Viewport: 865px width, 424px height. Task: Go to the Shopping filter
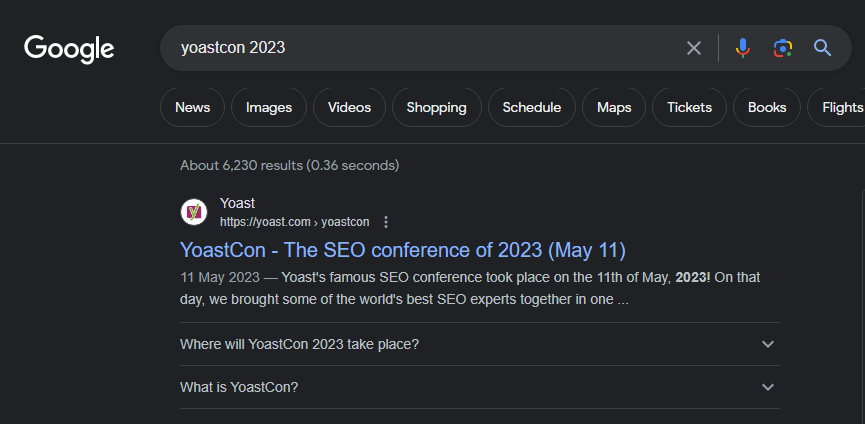436,107
